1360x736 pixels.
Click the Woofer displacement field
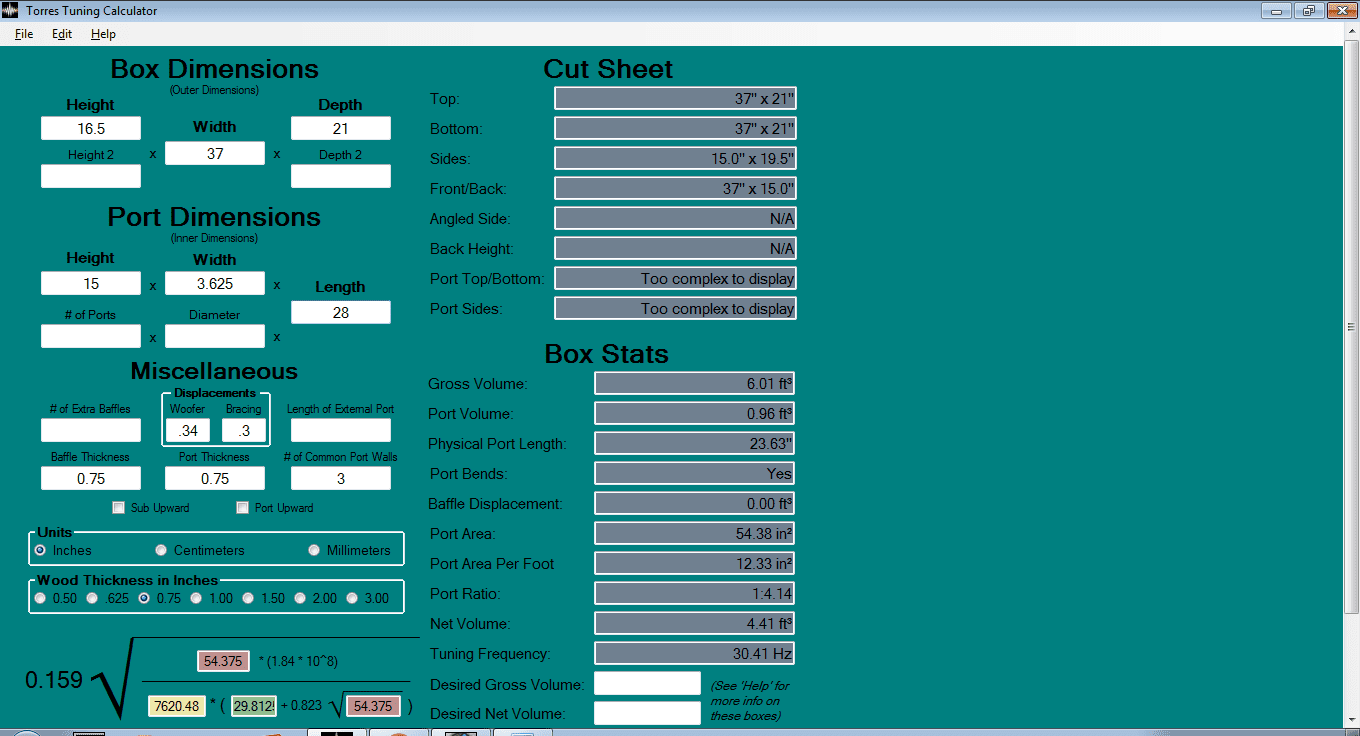188,430
